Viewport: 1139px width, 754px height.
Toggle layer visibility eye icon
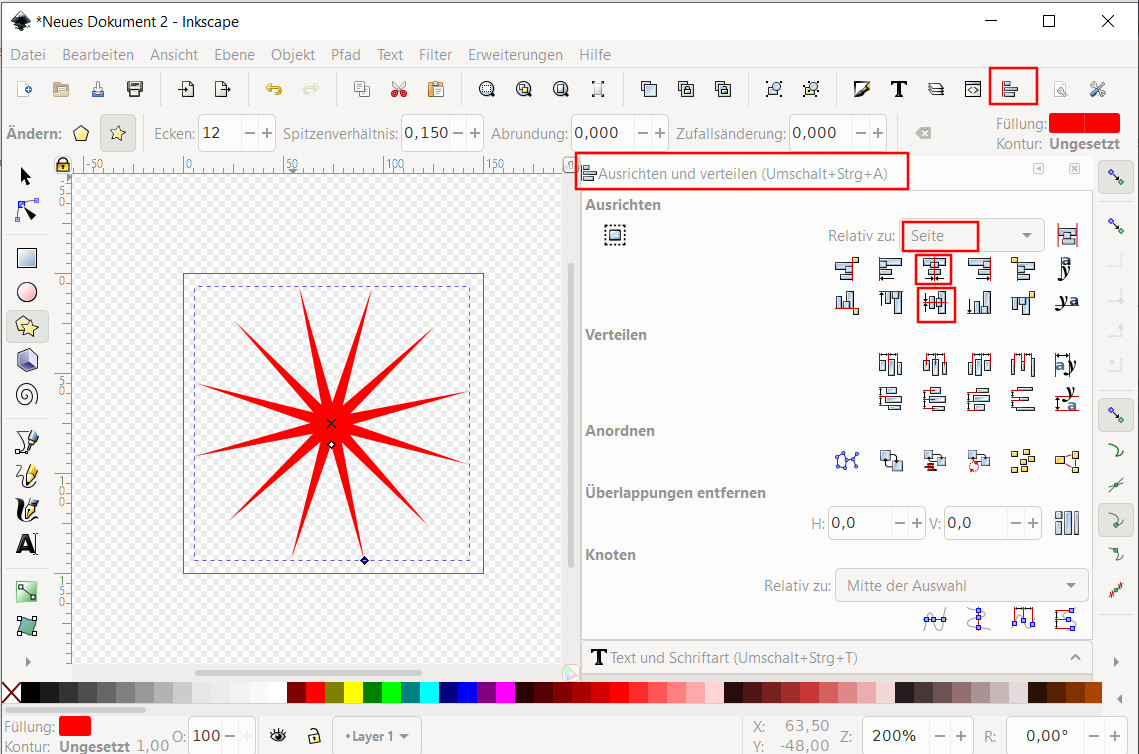tap(277, 737)
